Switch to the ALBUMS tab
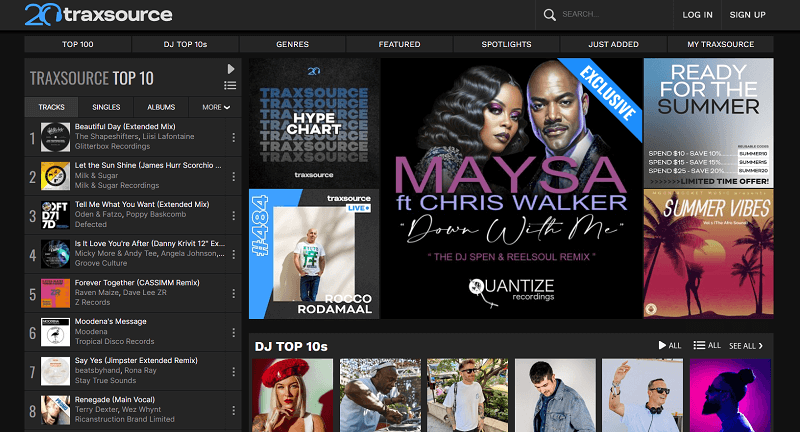The image size is (800, 432). pos(161,107)
